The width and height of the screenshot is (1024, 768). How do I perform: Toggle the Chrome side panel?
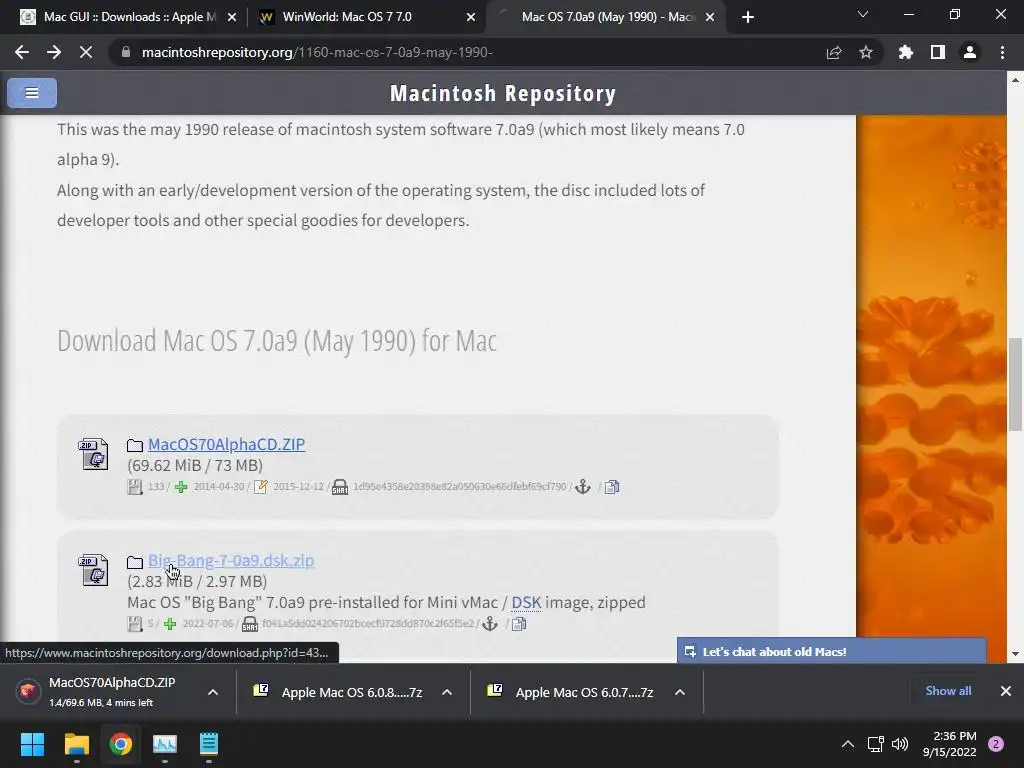click(x=938, y=52)
